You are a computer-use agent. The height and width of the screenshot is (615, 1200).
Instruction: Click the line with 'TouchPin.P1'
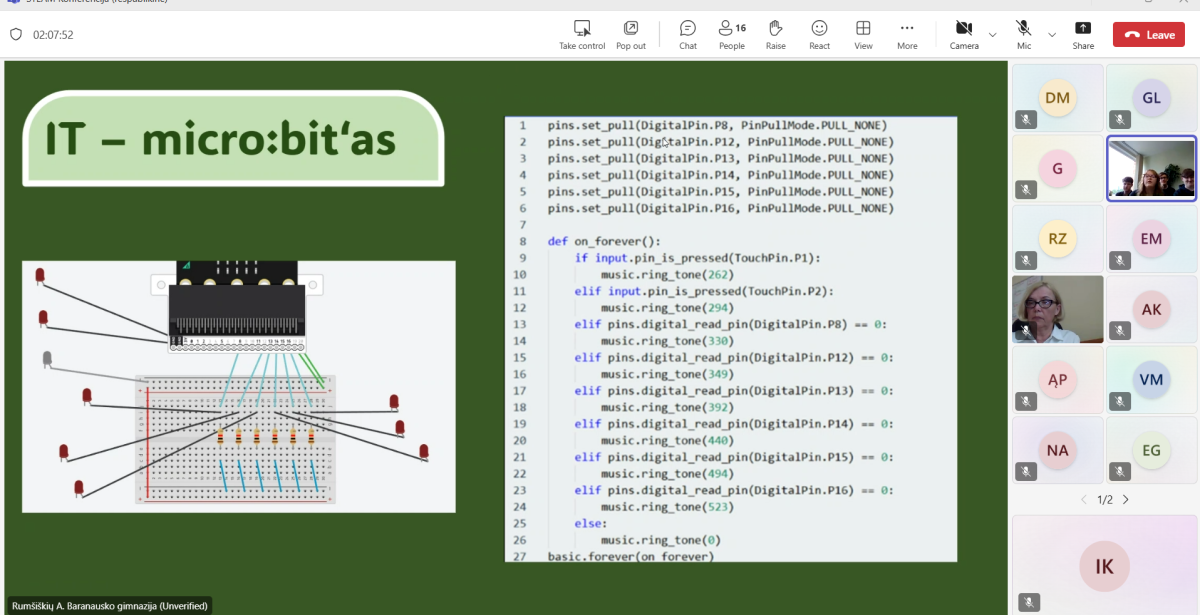697,258
